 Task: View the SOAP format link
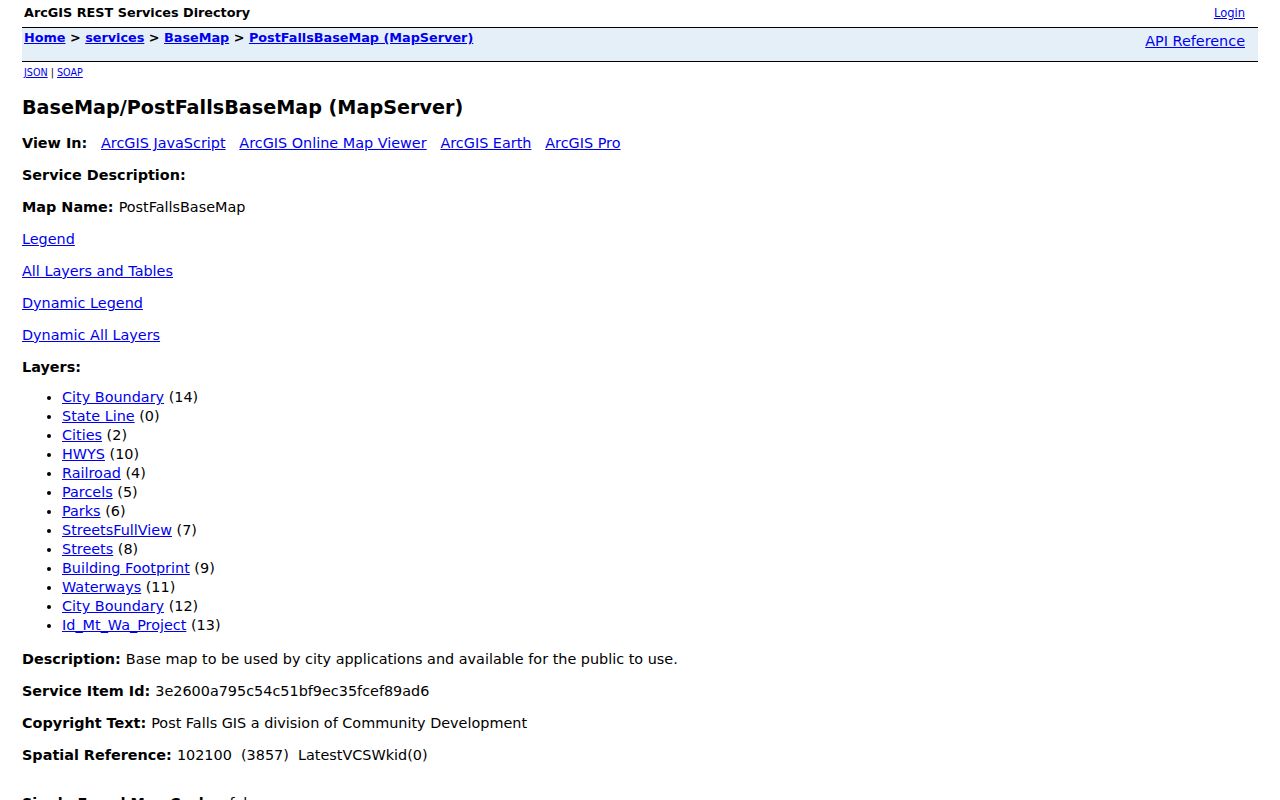[x=70, y=72]
